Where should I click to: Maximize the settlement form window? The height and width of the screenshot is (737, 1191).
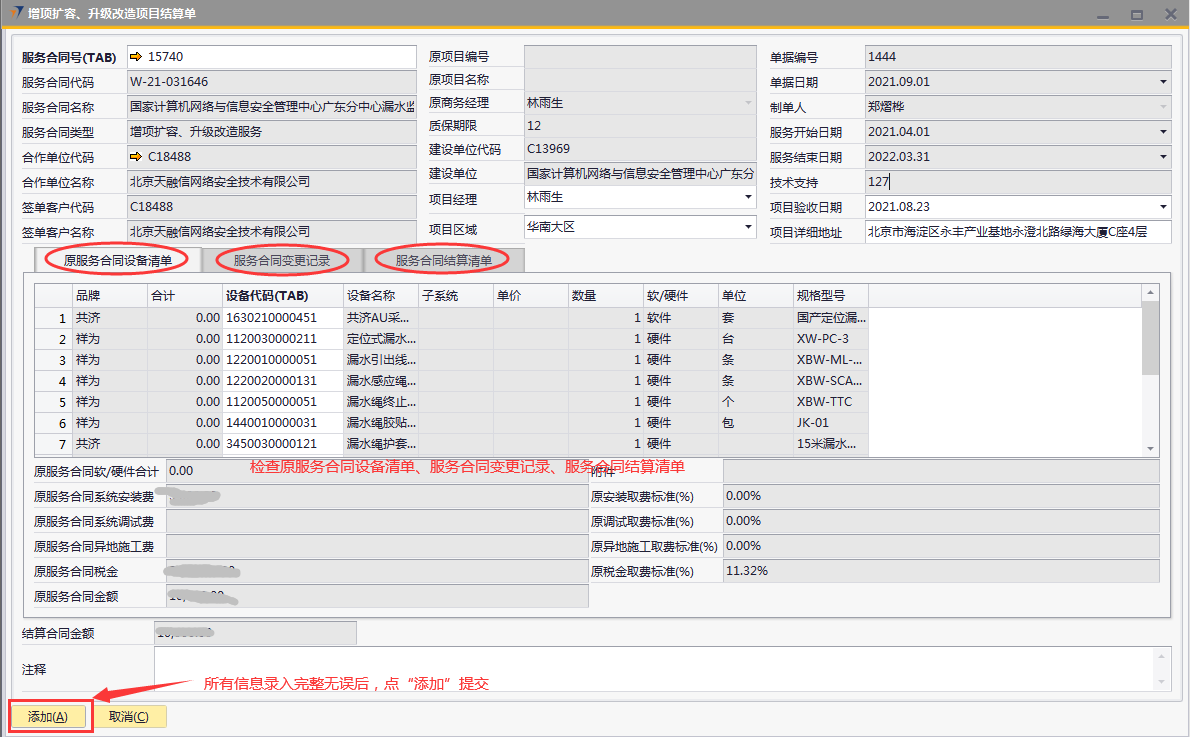click(1136, 14)
